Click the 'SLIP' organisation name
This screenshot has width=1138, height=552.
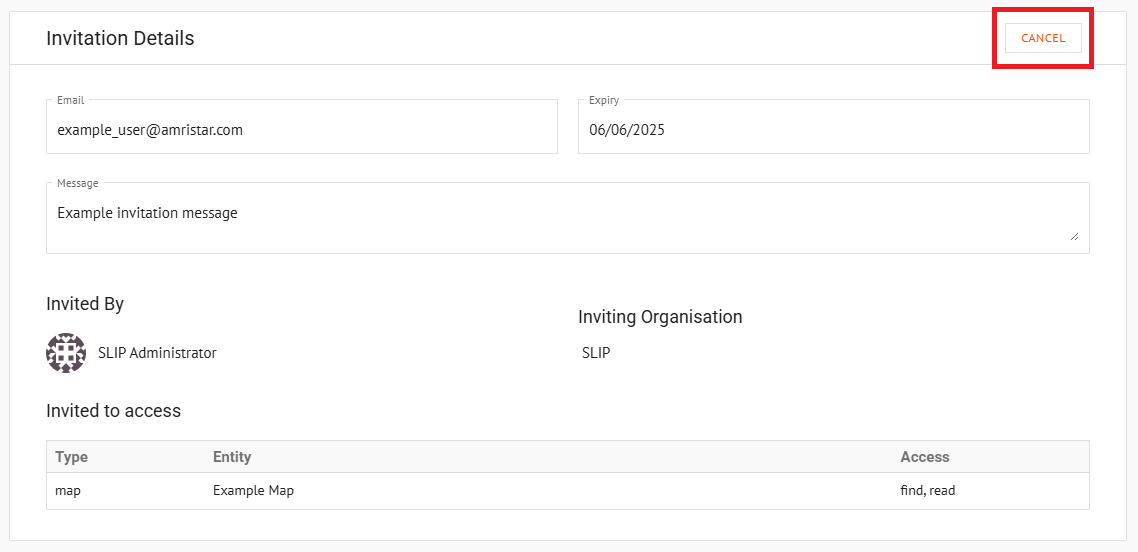tap(596, 353)
